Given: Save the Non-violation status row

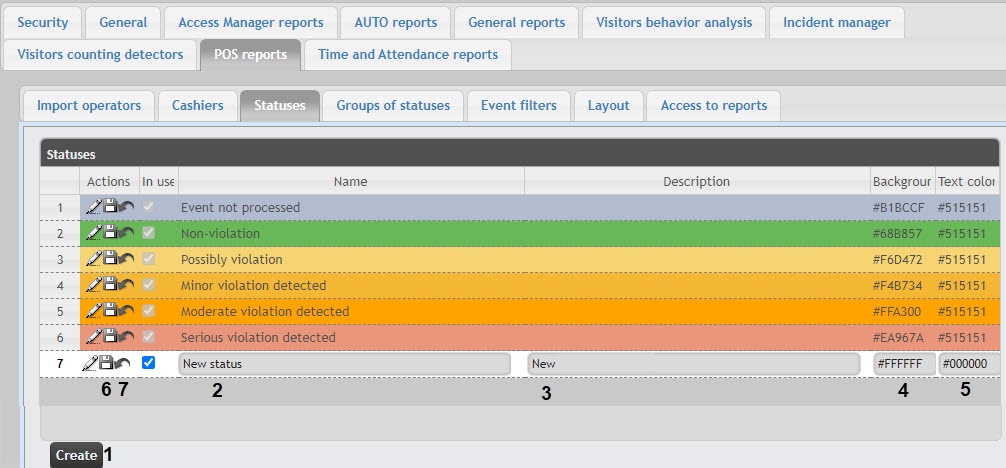Looking at the screenshot, I should pos(110,233).
